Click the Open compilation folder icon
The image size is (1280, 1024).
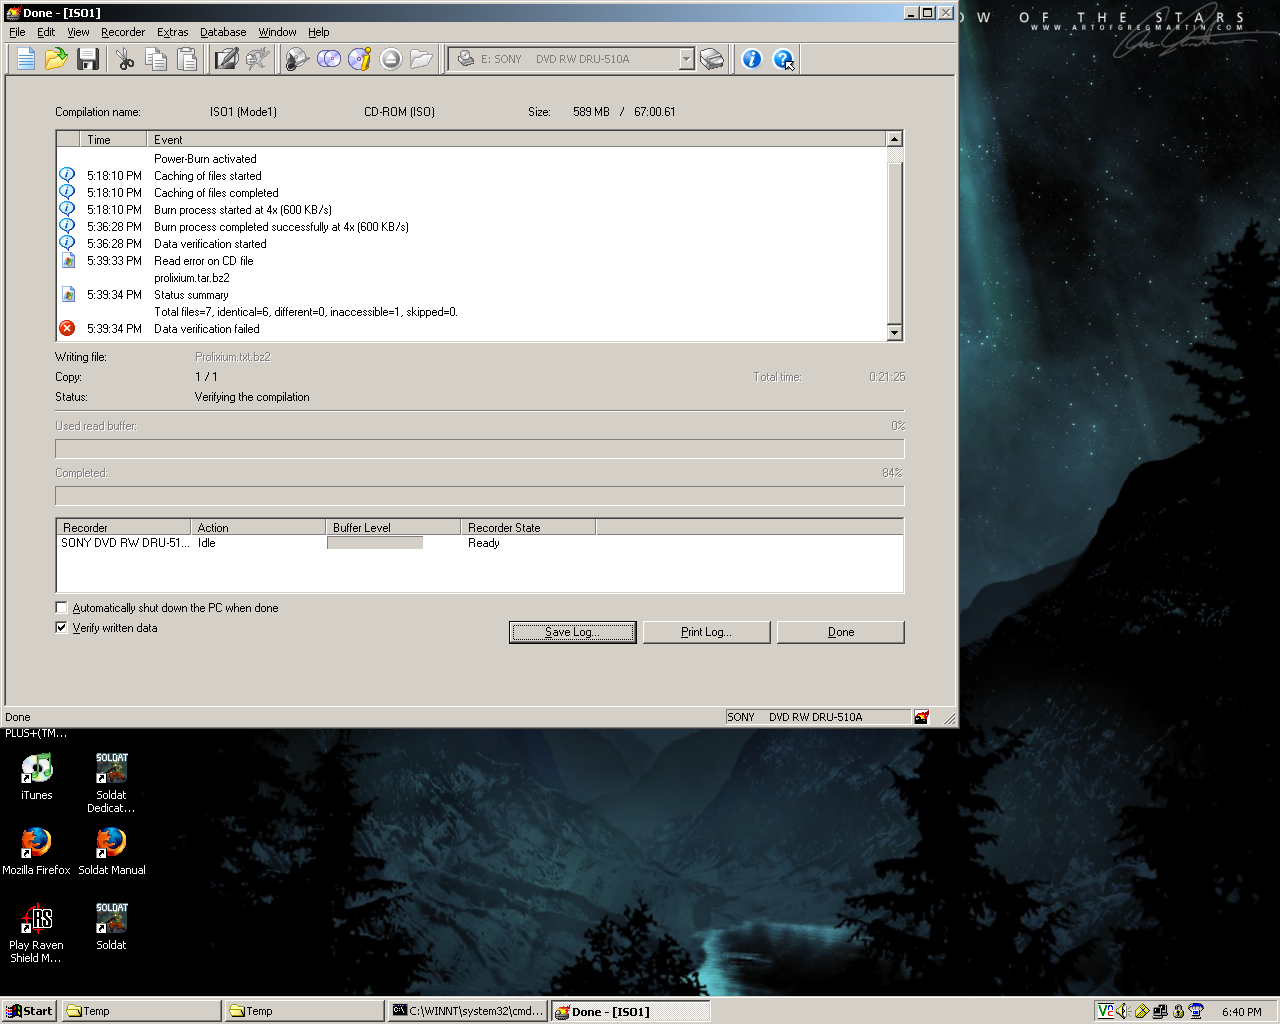(57, 59)
